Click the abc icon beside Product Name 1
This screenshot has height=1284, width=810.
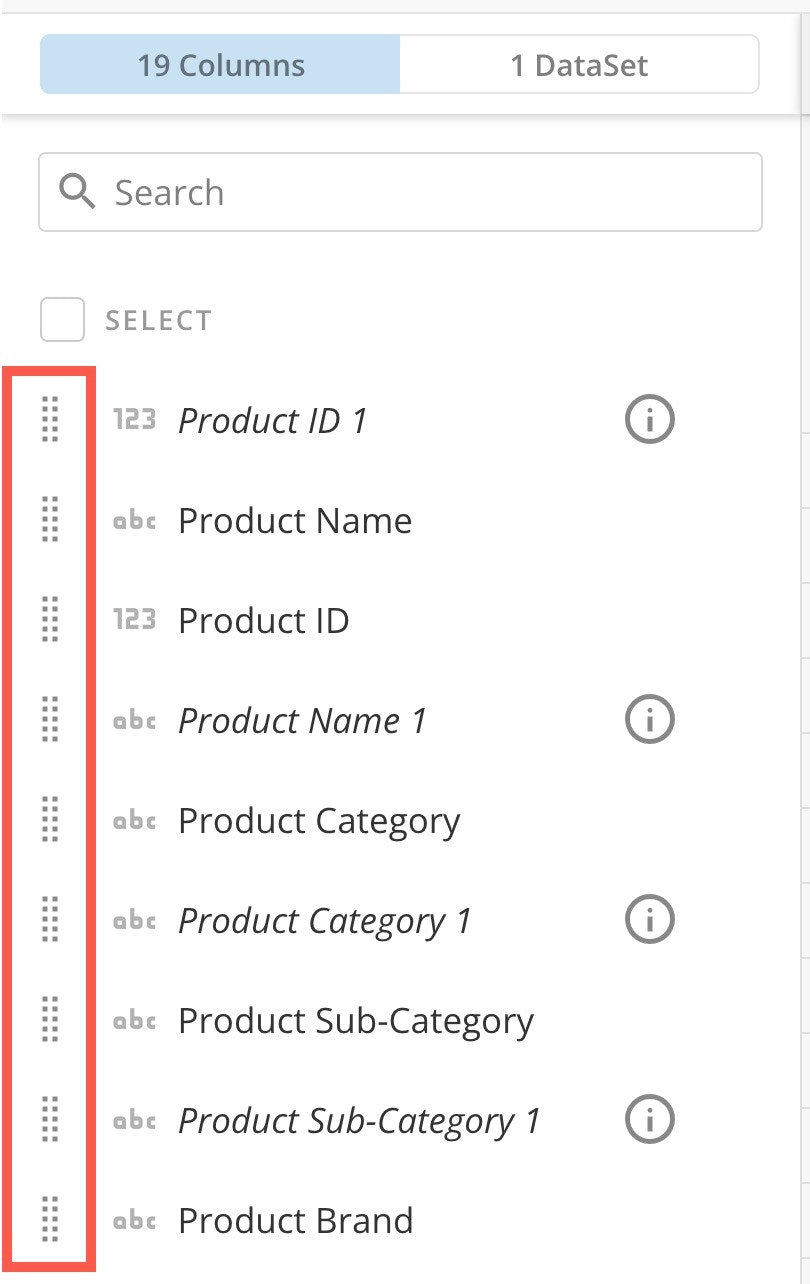[137, 720]
